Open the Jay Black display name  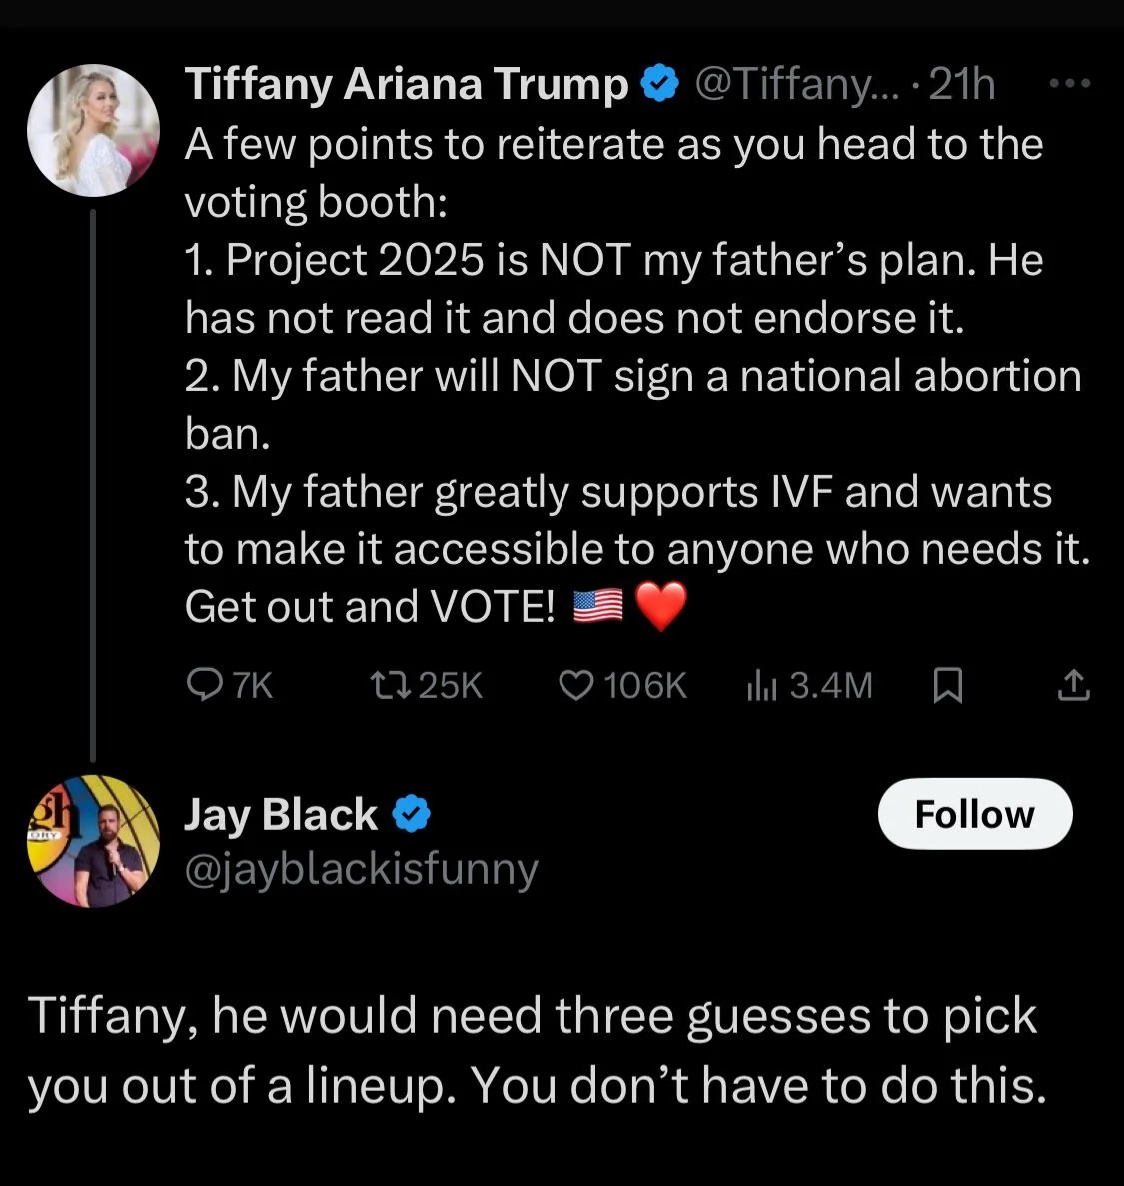281,815
